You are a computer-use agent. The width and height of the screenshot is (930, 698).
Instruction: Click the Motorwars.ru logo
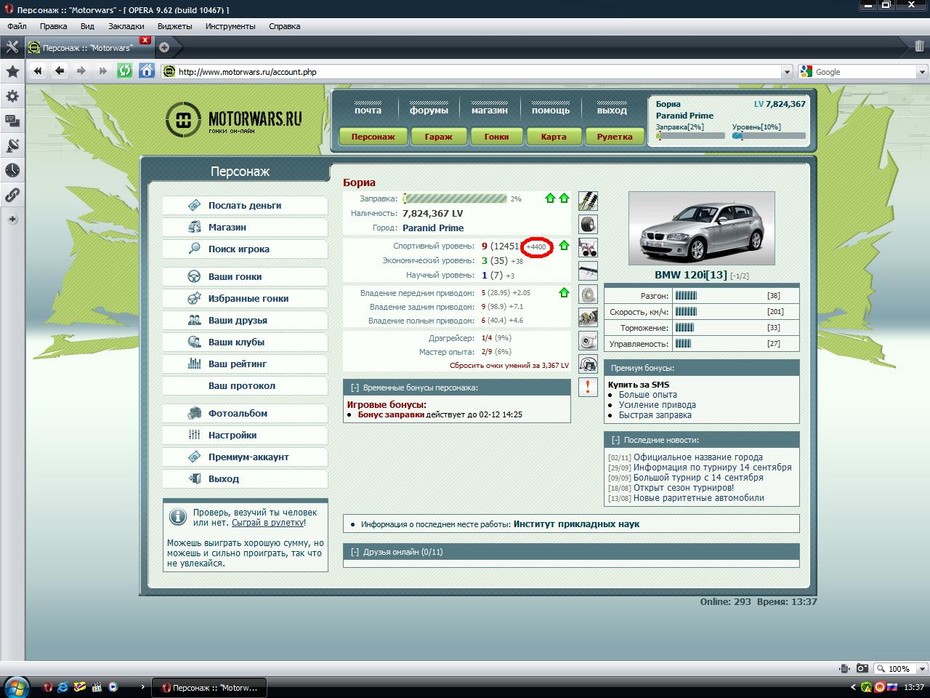click(x=234, y=119)
